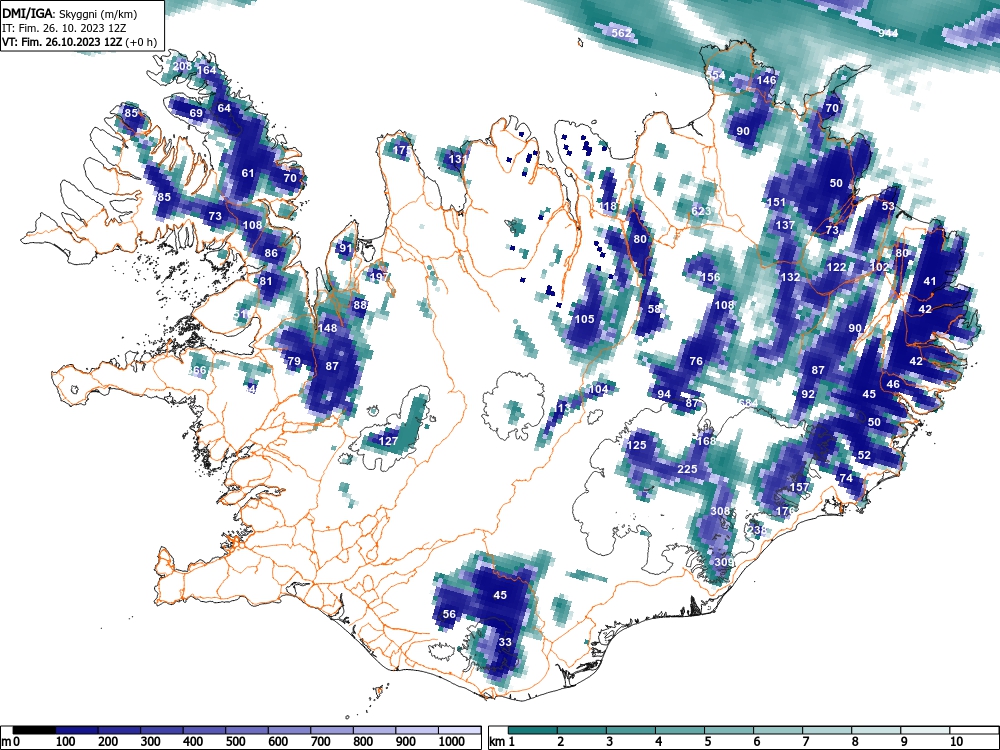
Task: Select the visibility value 168
Action: (706, 441)
